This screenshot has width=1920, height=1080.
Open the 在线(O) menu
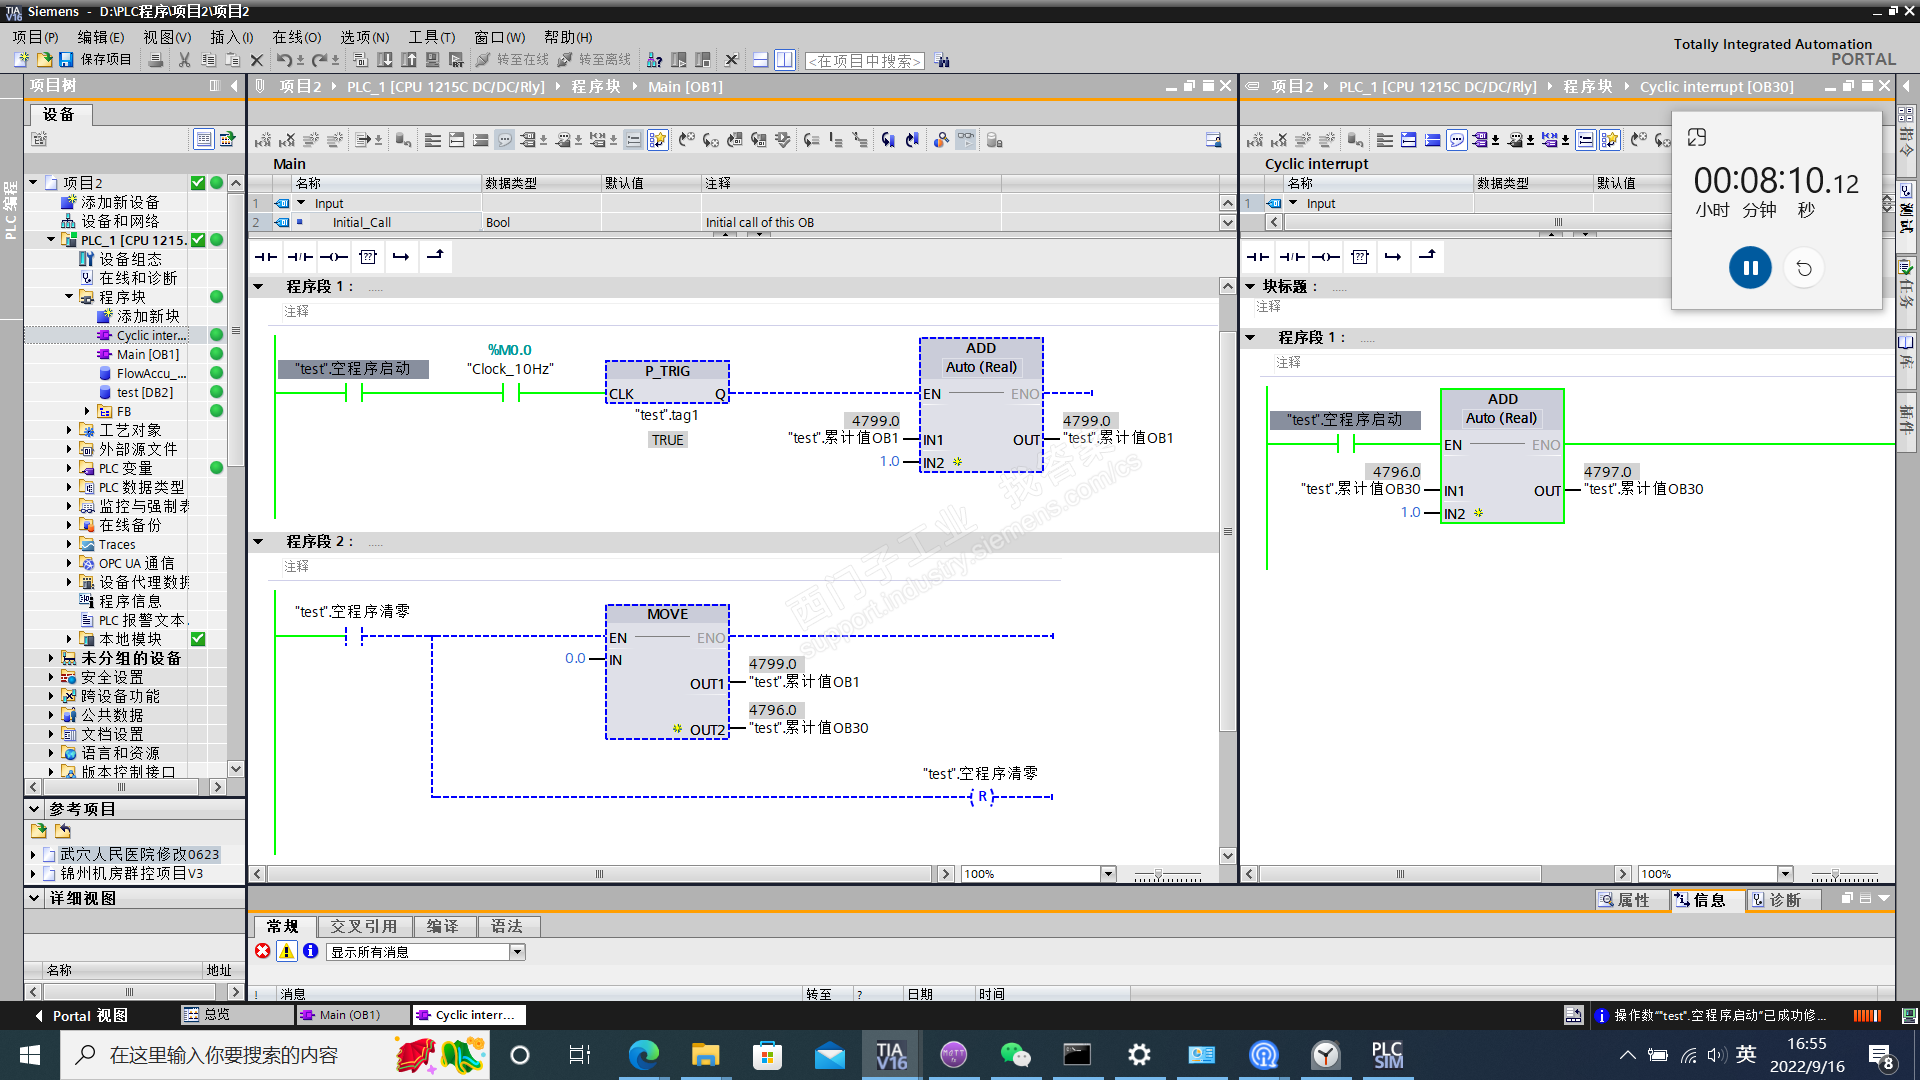click(x=296, y=37)
